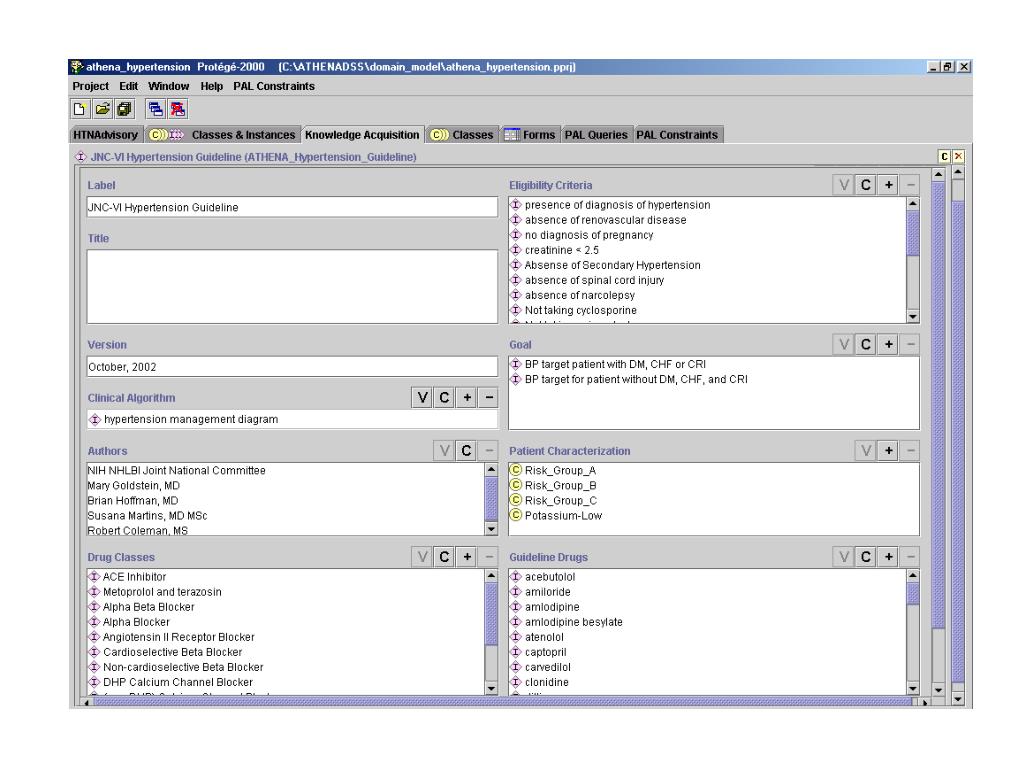Click the cascade windows toolbar icon
1024x768 pixels.
tap(155, 109)
